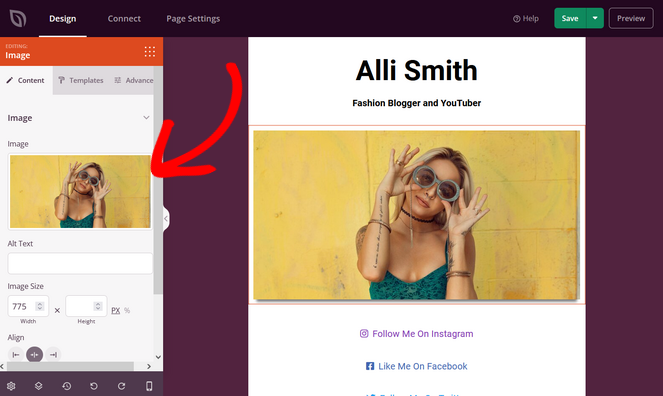Click the green Save button
The image size is (663, 396).
pyautogui.click(x=570, y=18)
